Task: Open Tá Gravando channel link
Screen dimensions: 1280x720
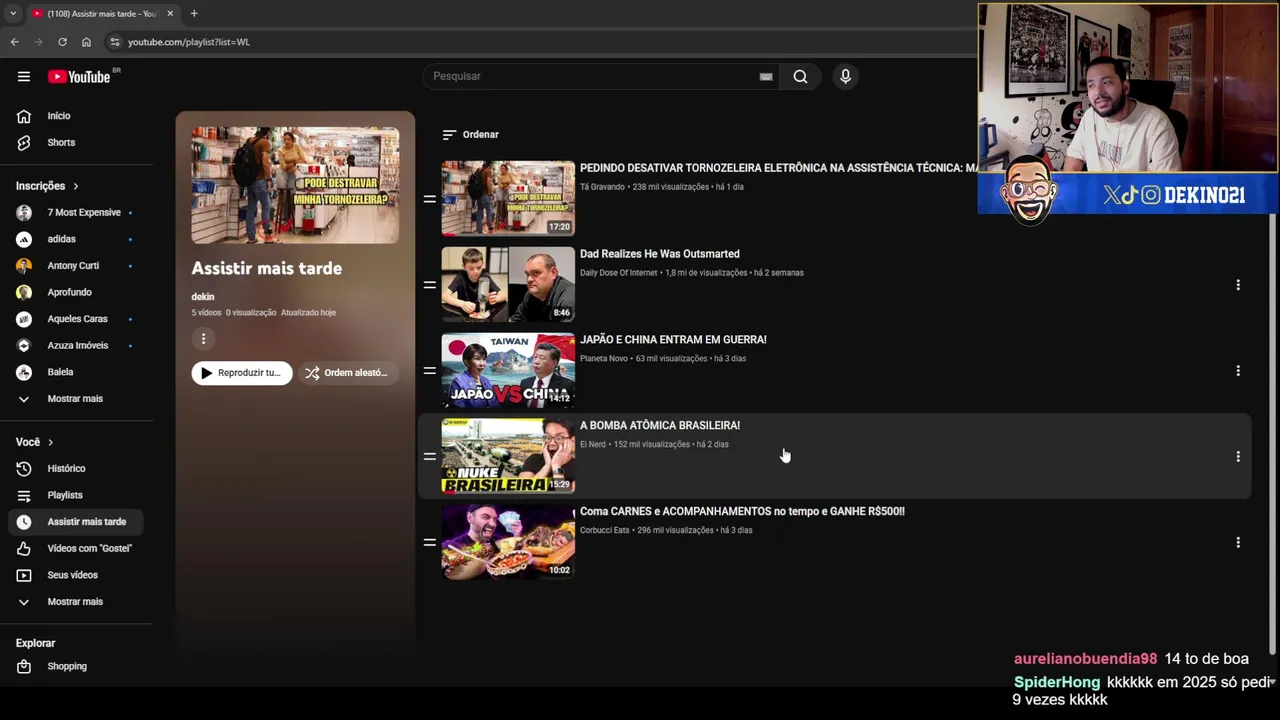Action: [602, 187]
